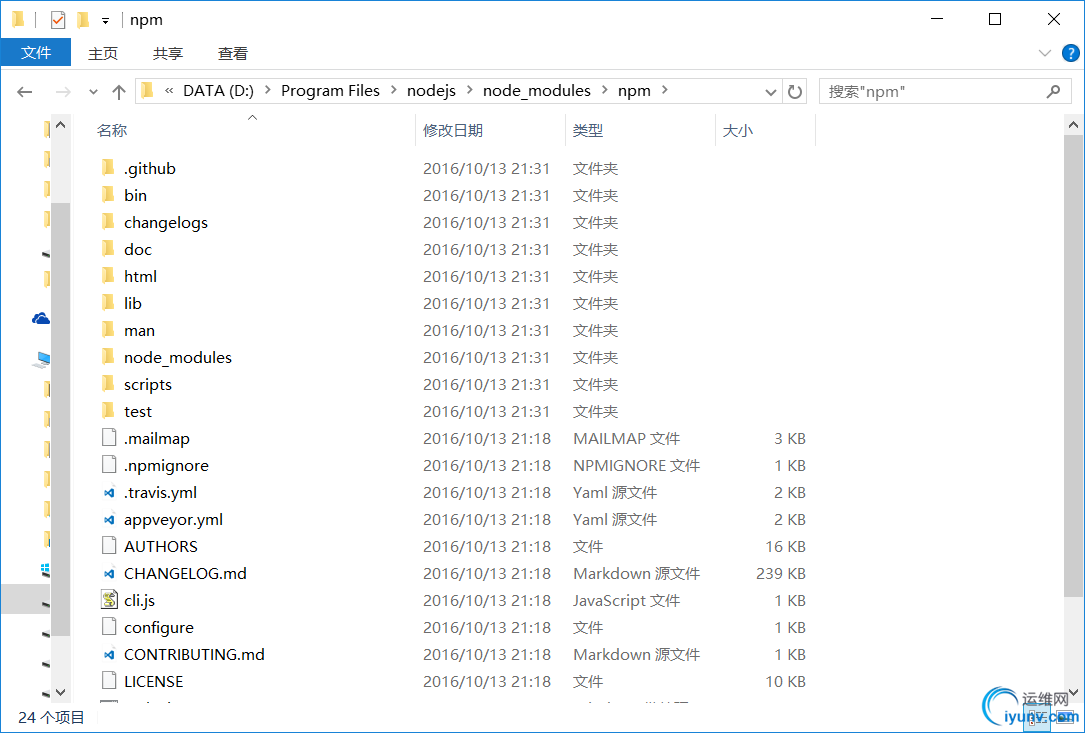Open the .github folder icon
The width and height of the screenshot is (1085, 733).
point(109,168)
